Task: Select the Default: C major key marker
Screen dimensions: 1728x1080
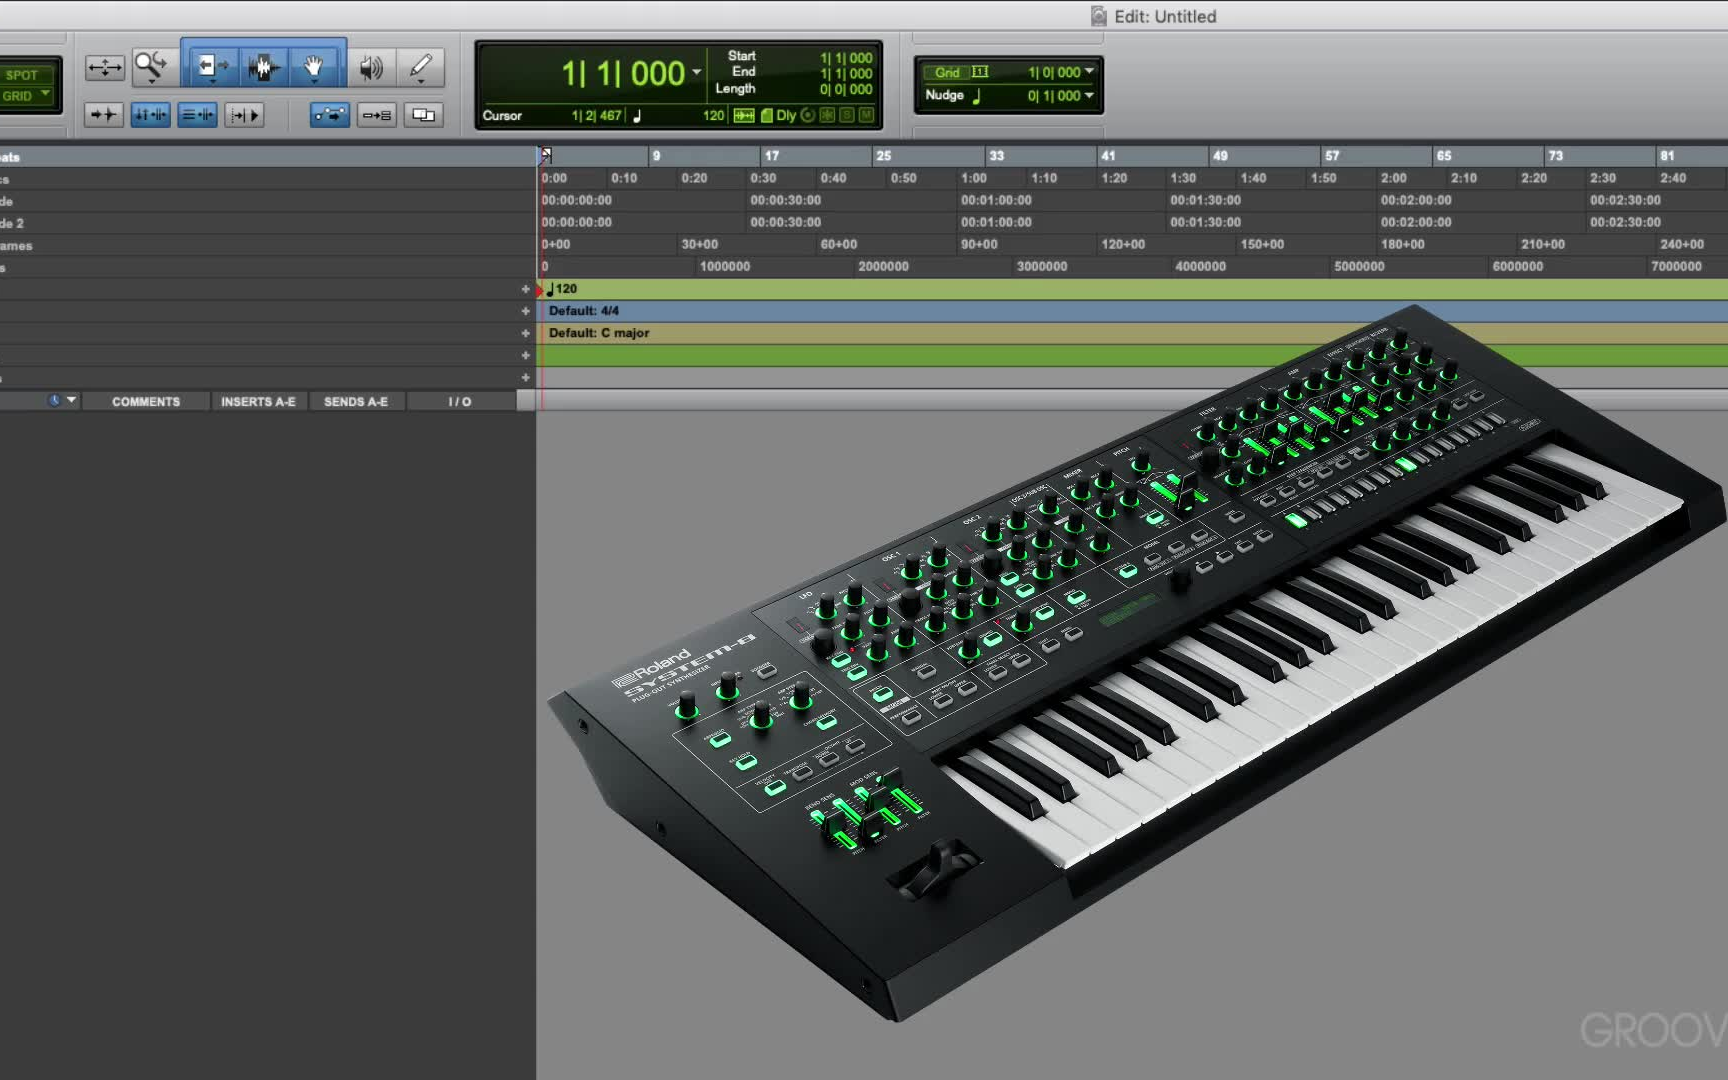Action: pos(599,333)
